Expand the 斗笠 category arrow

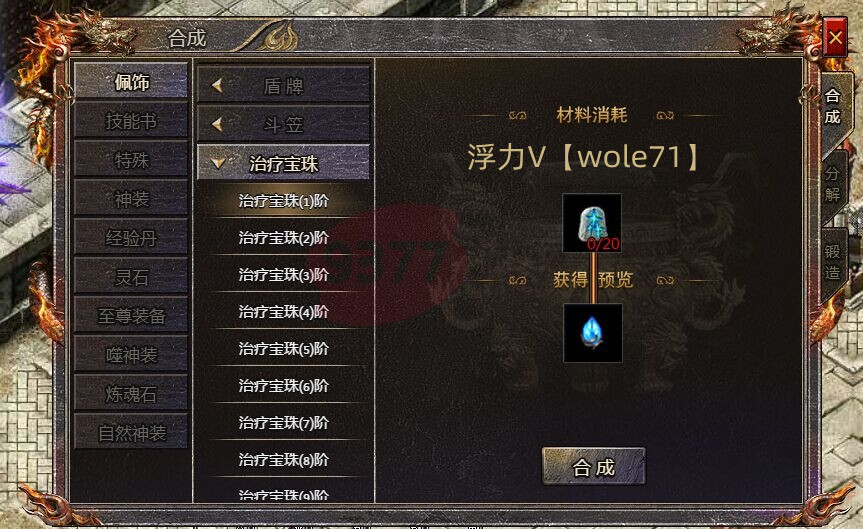click(x=217, y=124)
